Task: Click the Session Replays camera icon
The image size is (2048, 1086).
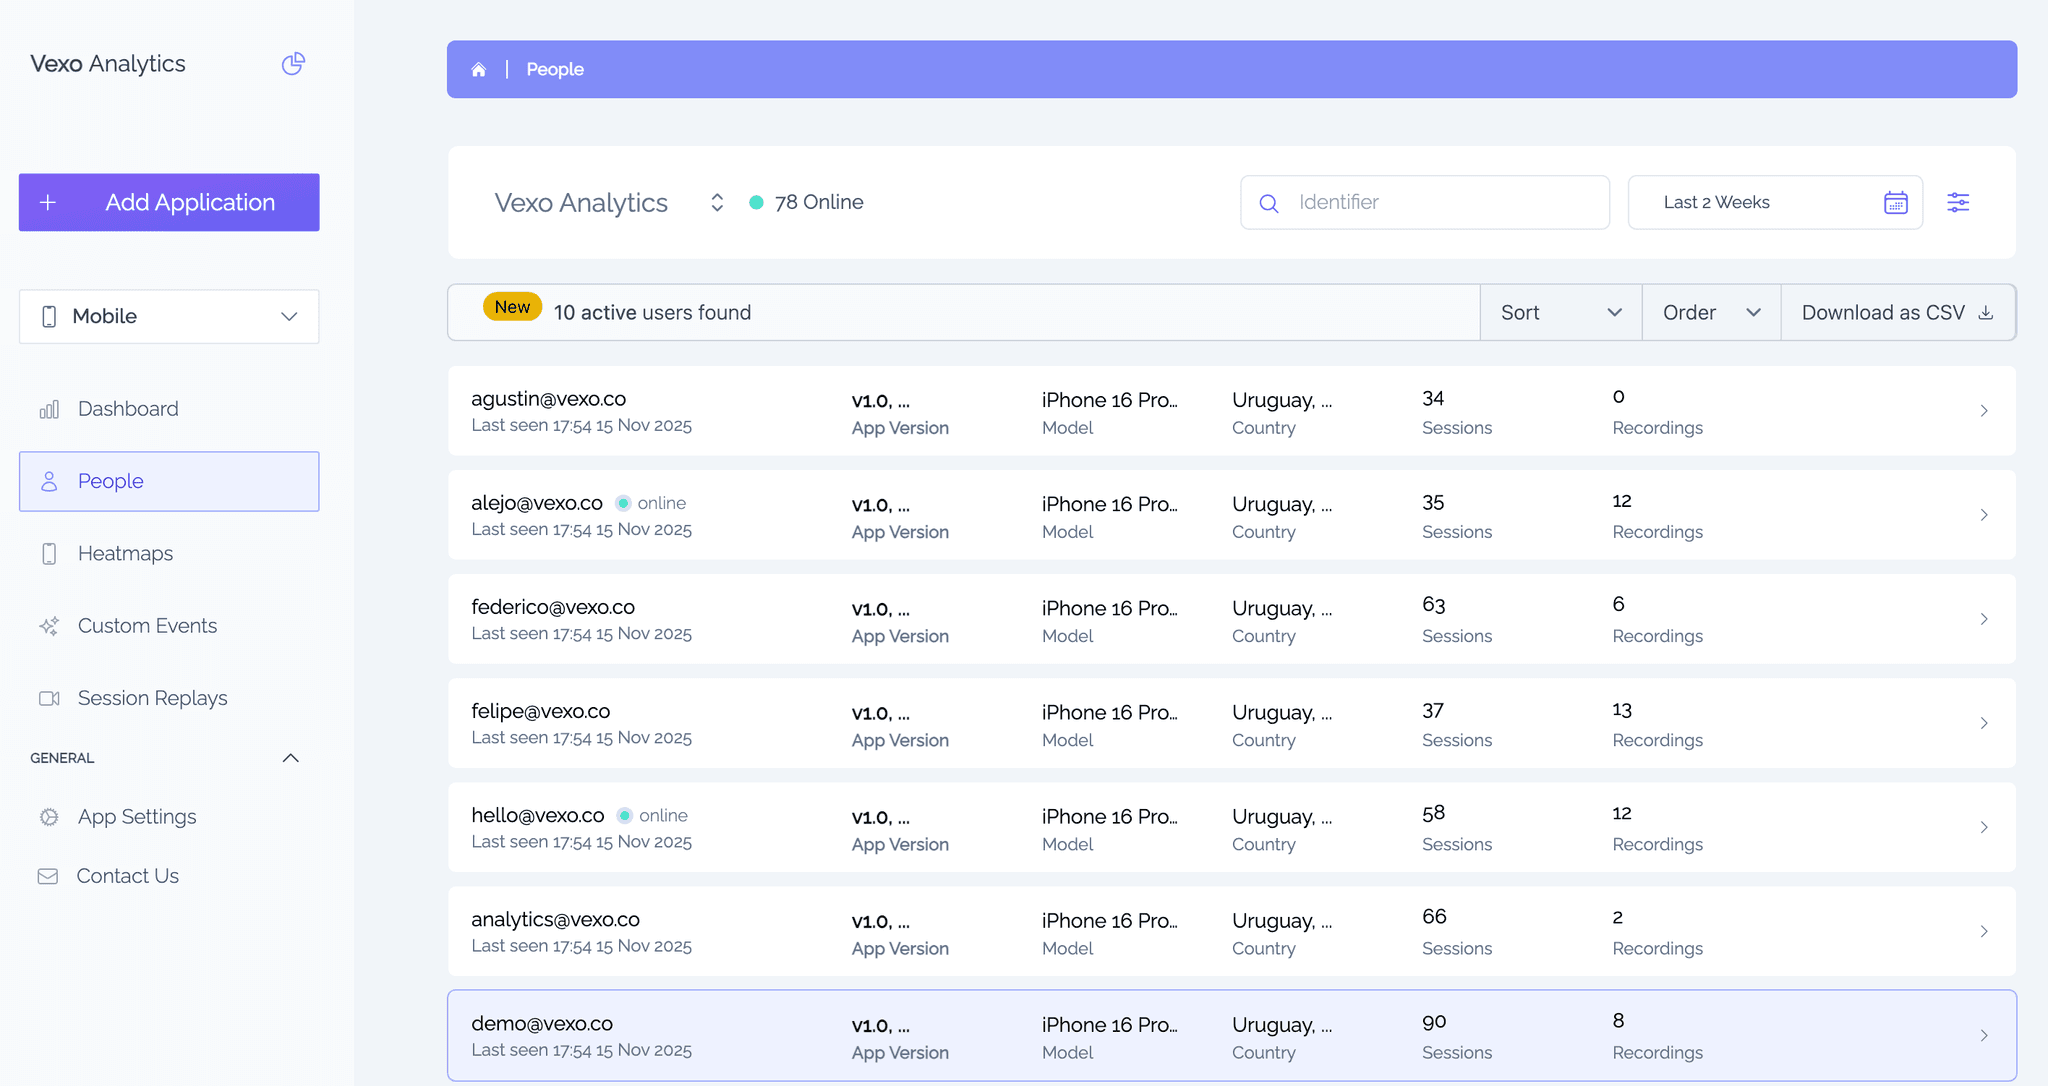Action: (49, 698)
